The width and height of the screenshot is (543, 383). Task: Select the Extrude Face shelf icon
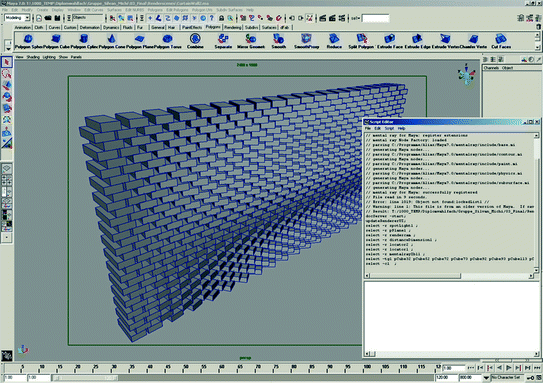click(x=390, y=39)
